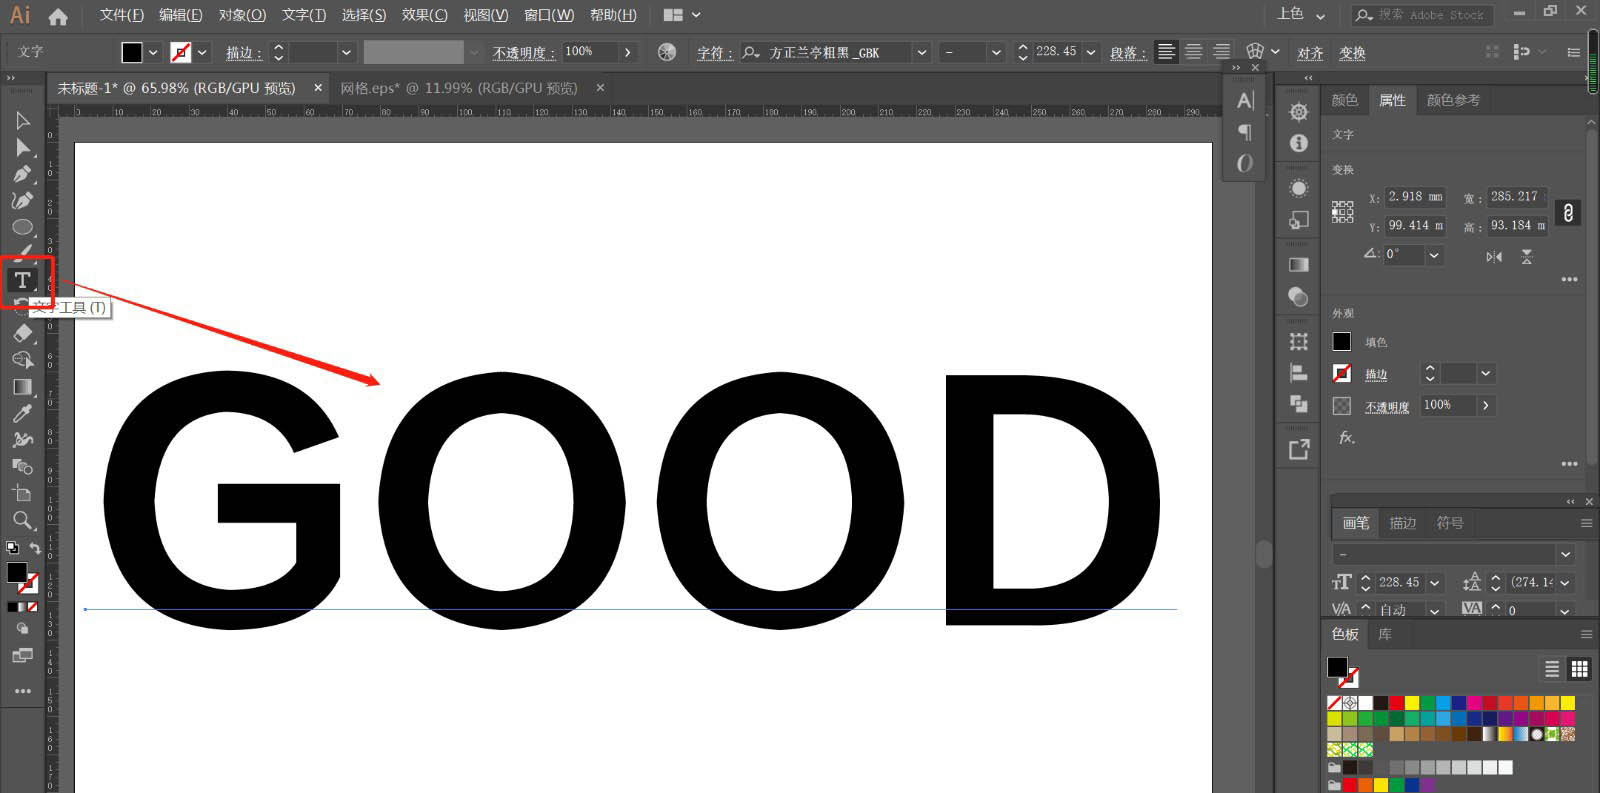The image size is (1600, 793).
Task: Open the font style dropdown
Action: click(x=995, y=52)
